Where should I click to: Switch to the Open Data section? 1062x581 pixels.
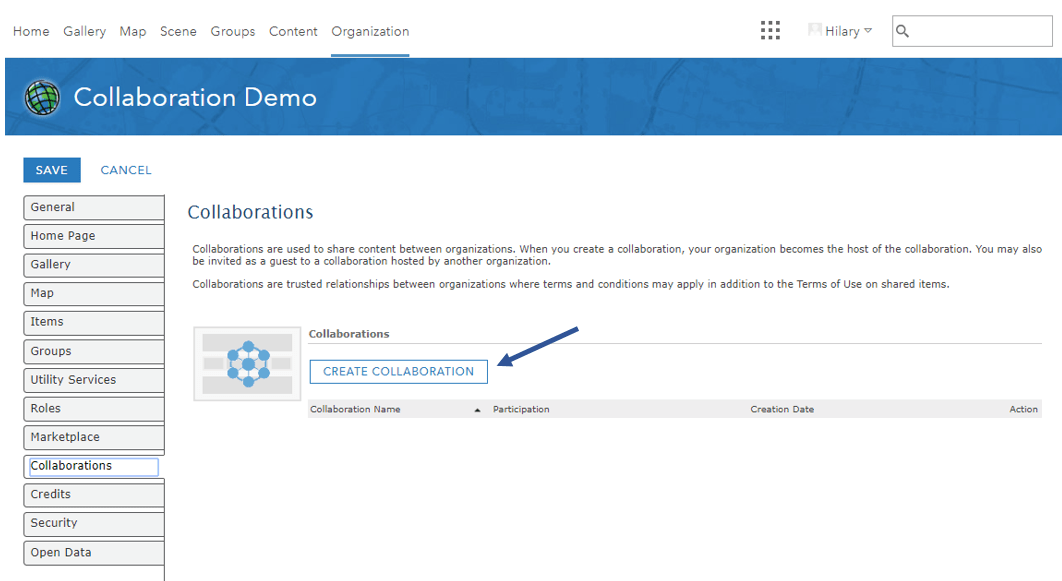pos(93,552)
